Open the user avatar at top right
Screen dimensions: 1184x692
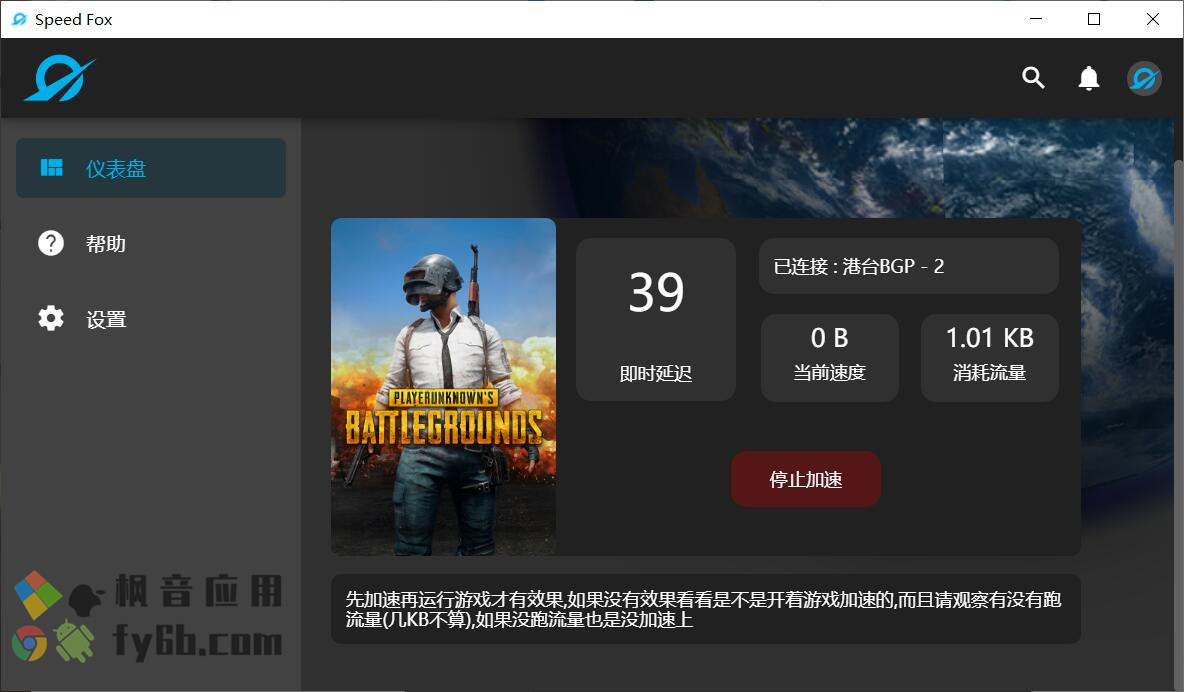(1144, 78)
